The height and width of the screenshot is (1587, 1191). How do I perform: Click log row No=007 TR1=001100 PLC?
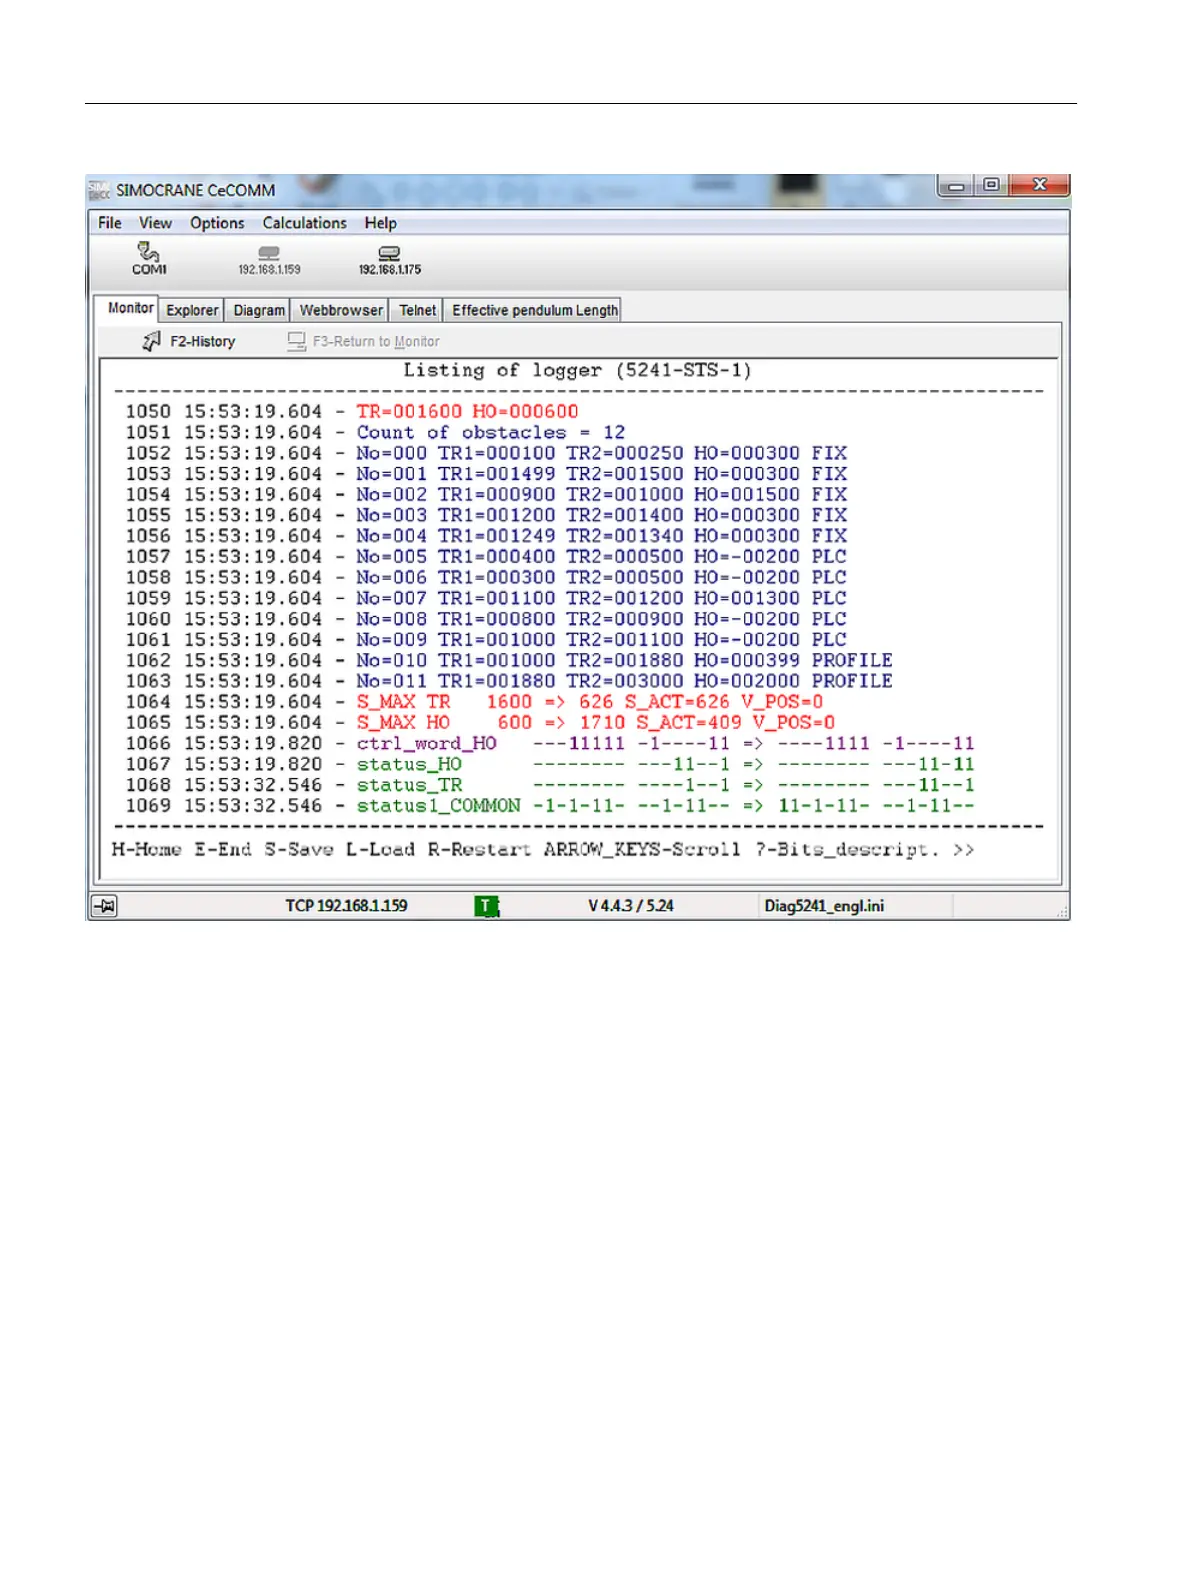pos(486,598)
